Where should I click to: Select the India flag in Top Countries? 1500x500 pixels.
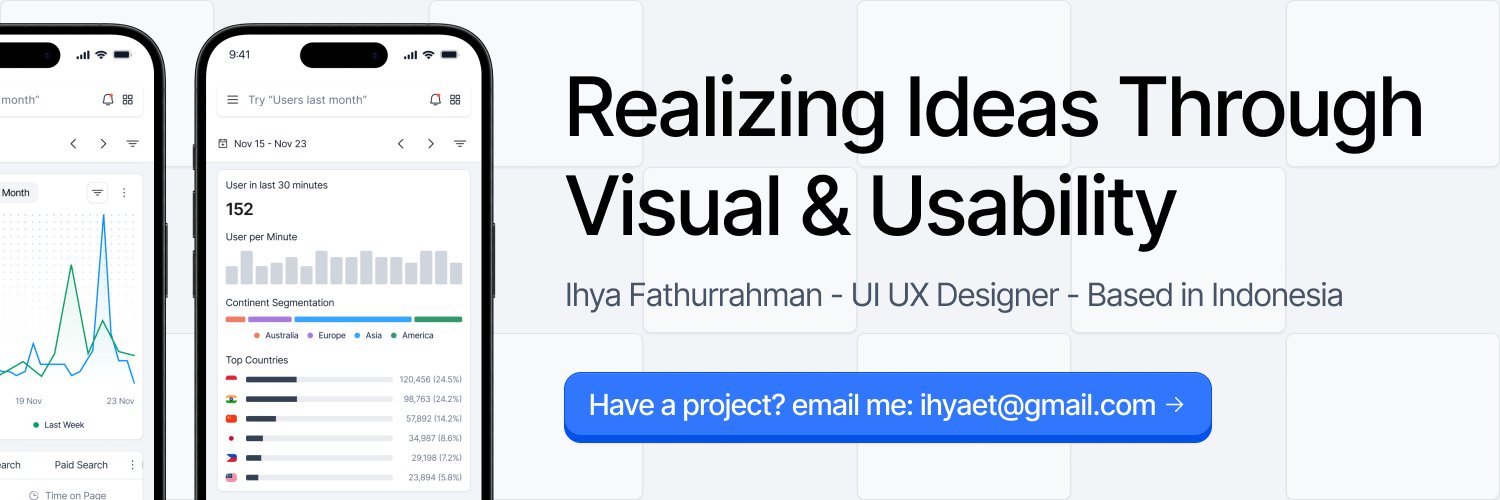[232, 399]
